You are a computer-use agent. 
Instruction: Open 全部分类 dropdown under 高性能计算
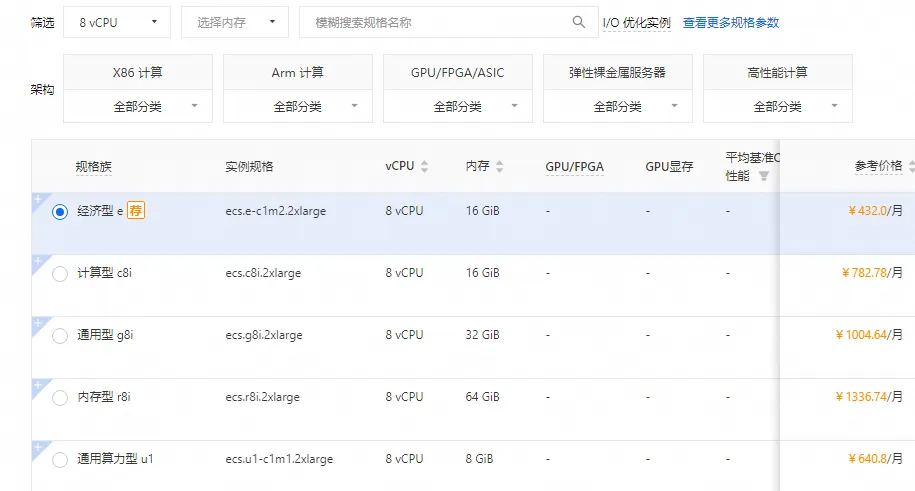click(777, 106)
